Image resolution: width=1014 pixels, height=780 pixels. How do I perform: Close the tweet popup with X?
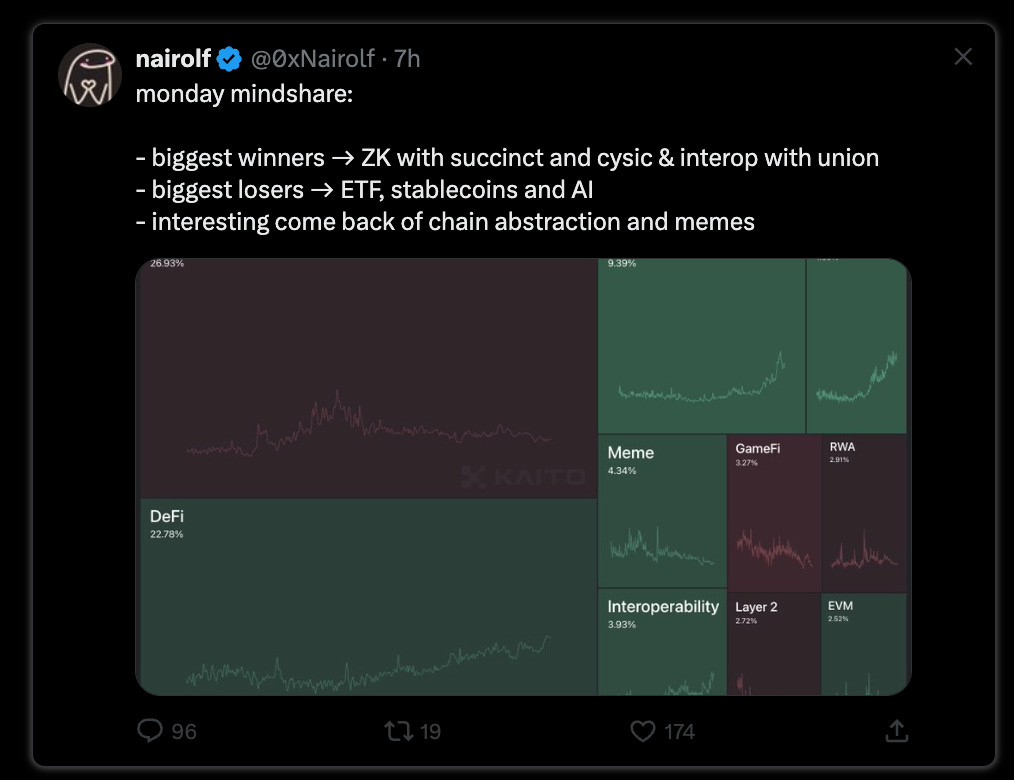click(x=963, y=57)
